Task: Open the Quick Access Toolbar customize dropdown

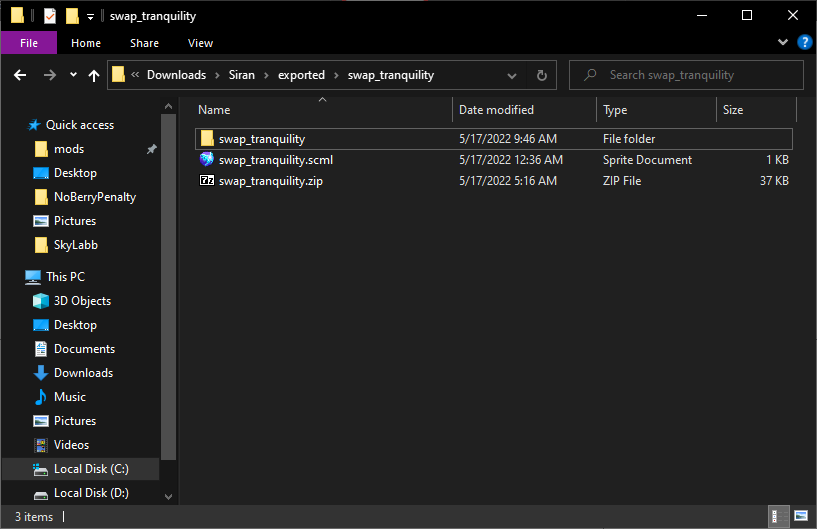Action: [90, 16]
